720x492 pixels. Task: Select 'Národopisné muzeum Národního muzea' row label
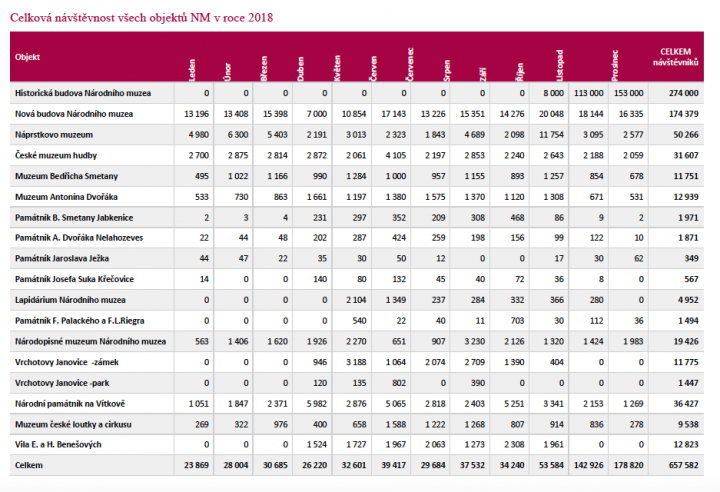click(90, 341)
